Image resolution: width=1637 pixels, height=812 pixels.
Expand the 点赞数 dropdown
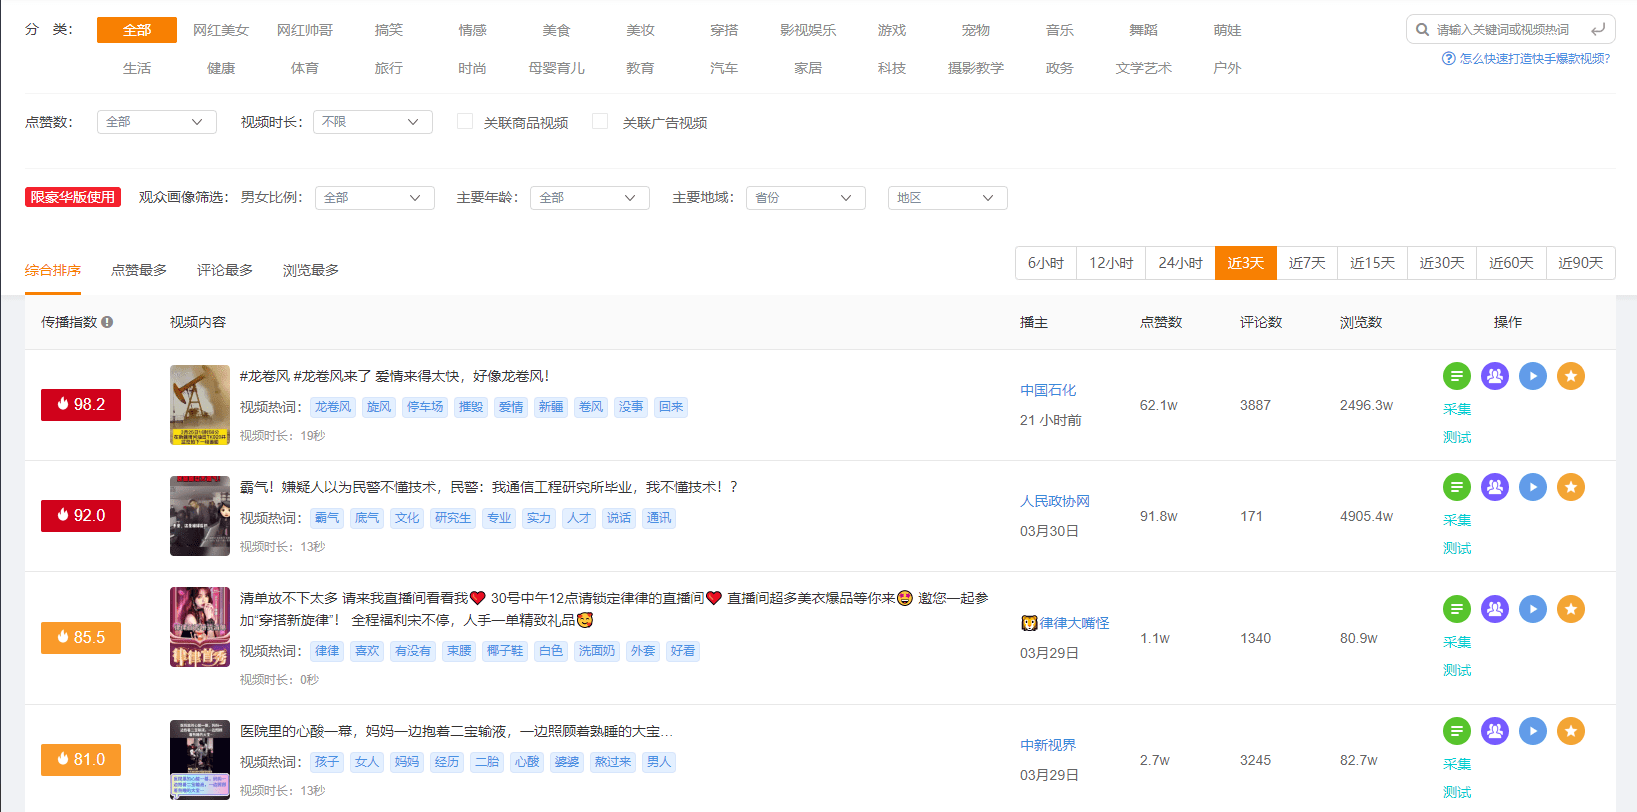(156, 122)
